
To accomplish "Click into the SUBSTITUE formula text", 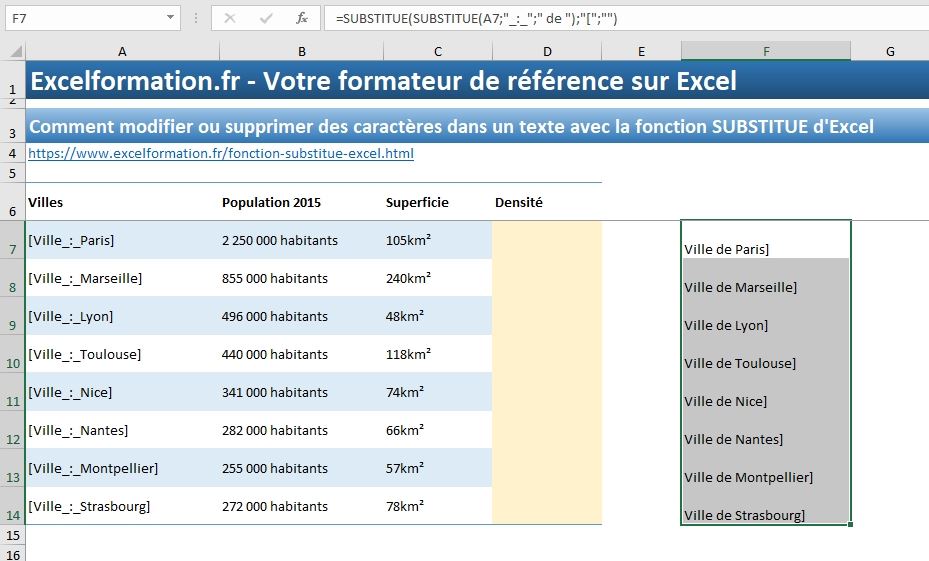I will pyautogui.click(x=480, y=19).
